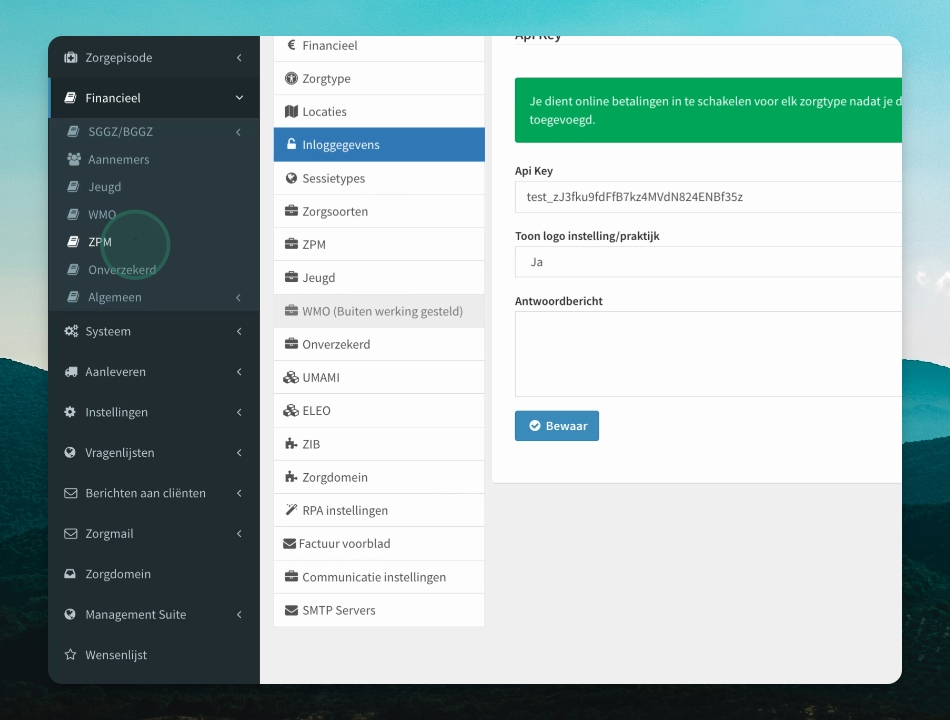The image size is (950, 720).
Task: Expand the Zorgepisode sidebar section
Action: 239,58
